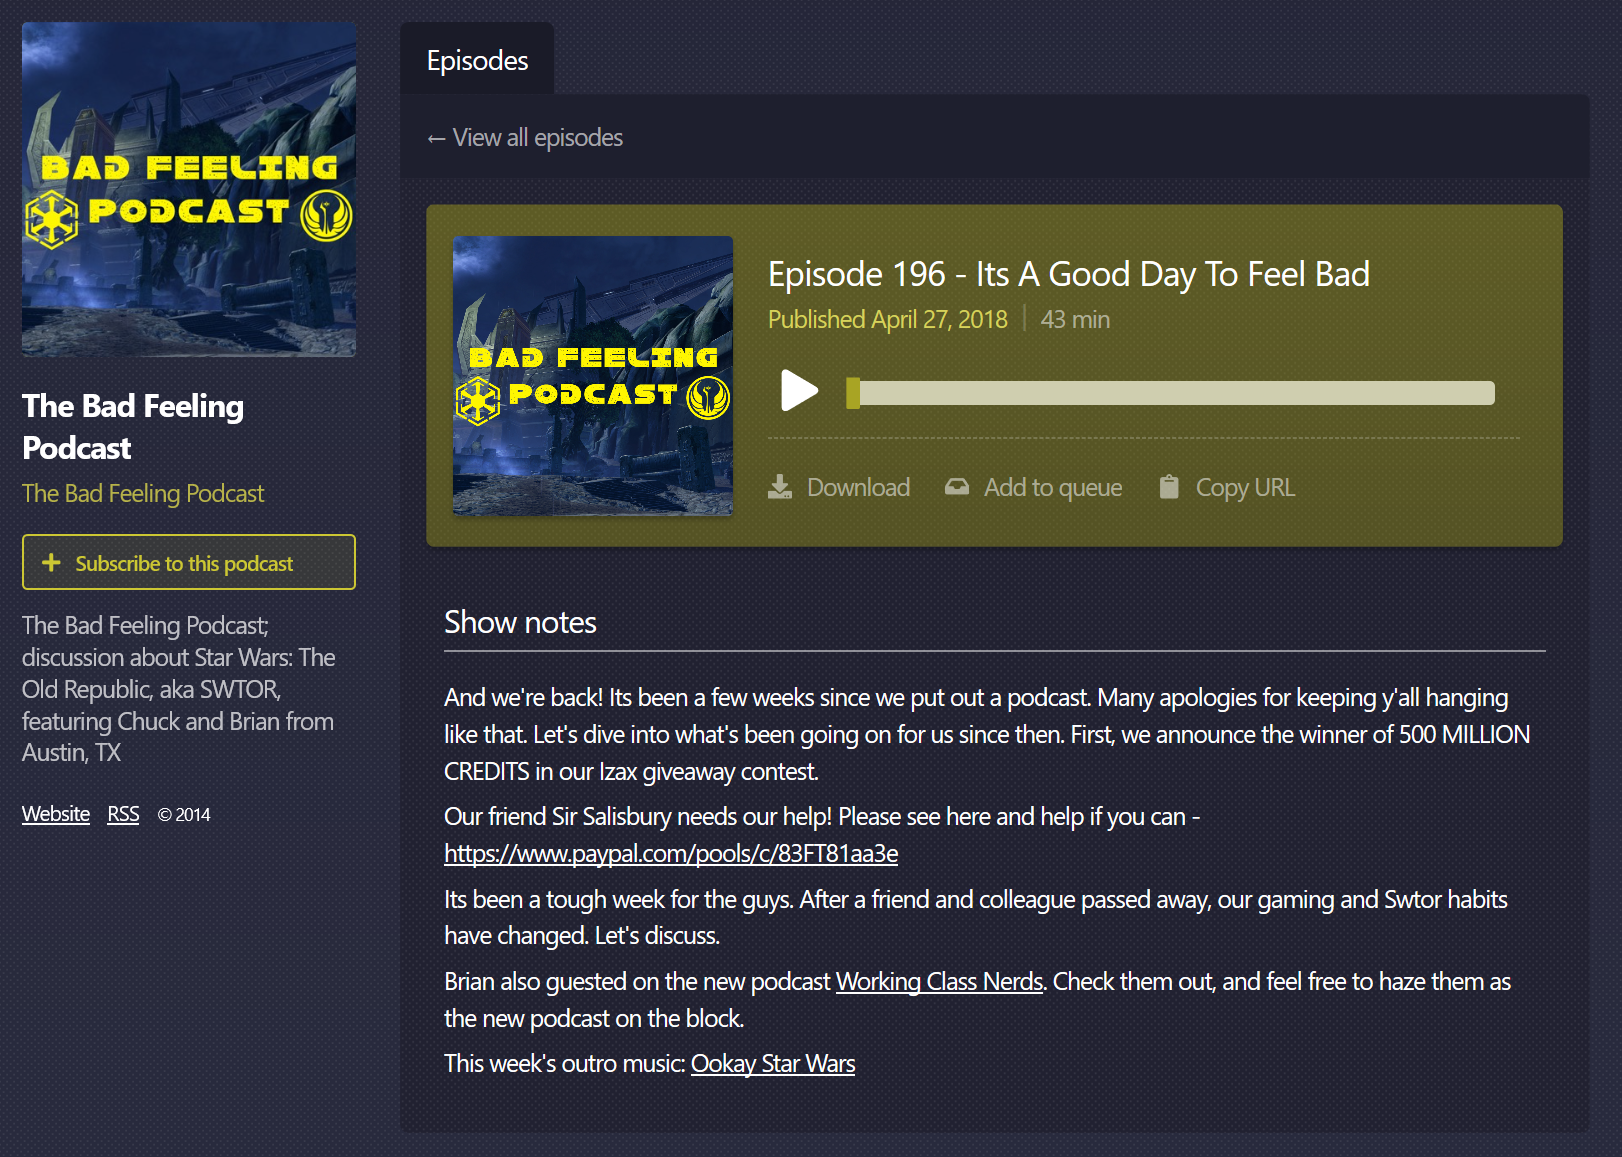Image resolution: width=1622 pixels, height=1157 pixels.
Task: Open the podcast Website link
Action: click(x=56, y=814)
